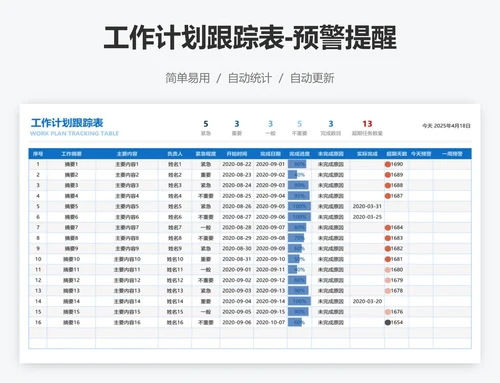
Task: Click the pink warning dot beside 1680
Action: click(x=388, y=270)
